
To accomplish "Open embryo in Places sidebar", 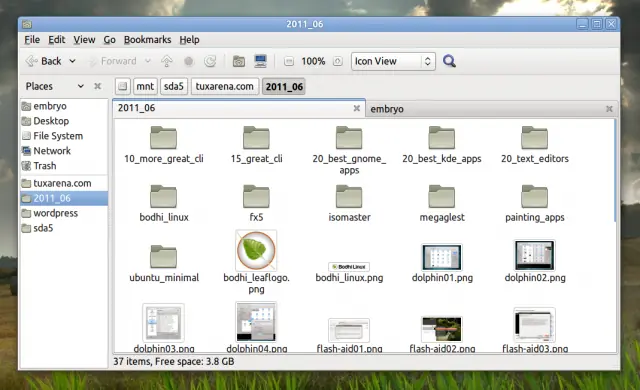I will pos(64,106).
